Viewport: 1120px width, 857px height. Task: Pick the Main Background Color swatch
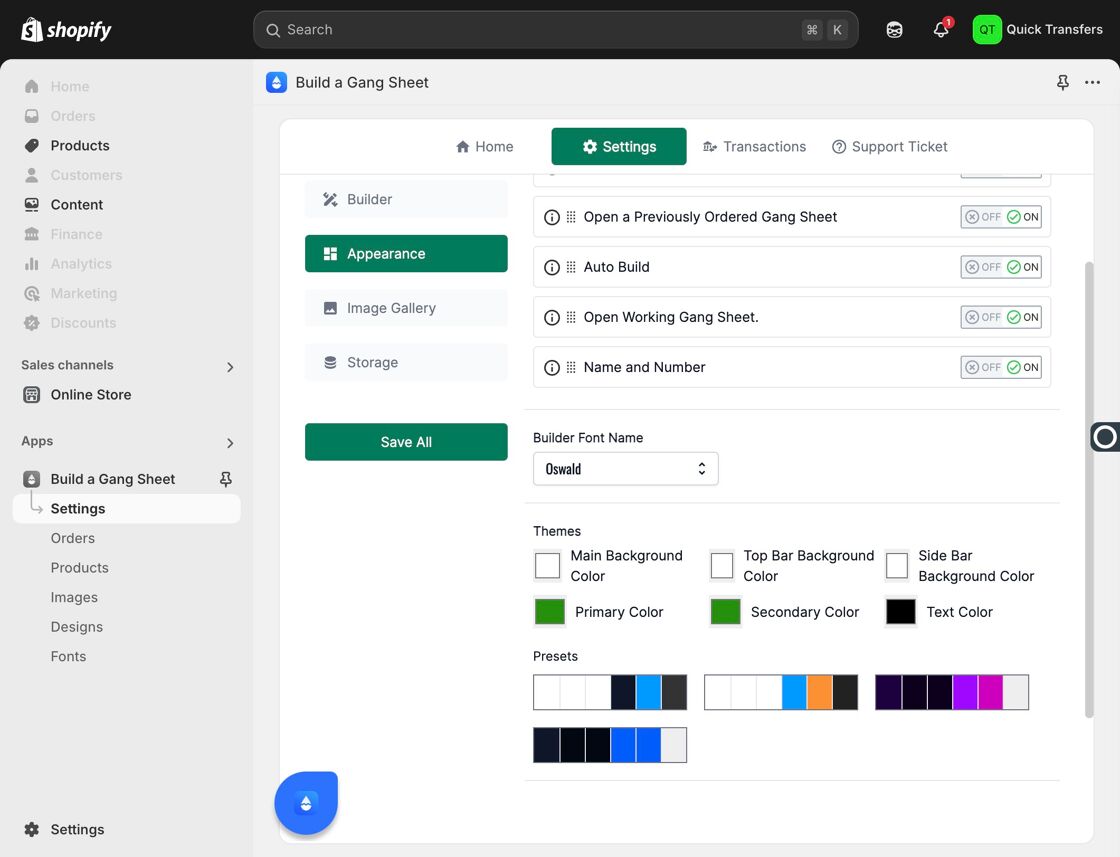point(548,566)
